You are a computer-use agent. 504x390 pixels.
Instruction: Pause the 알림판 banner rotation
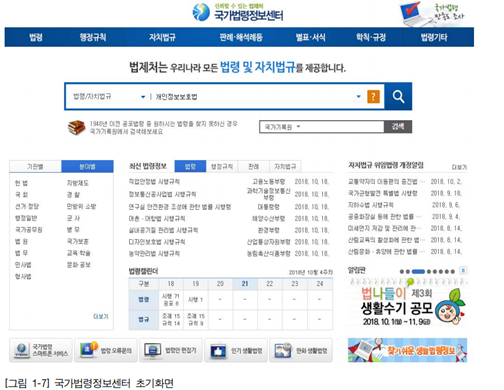tap(463, 271)
